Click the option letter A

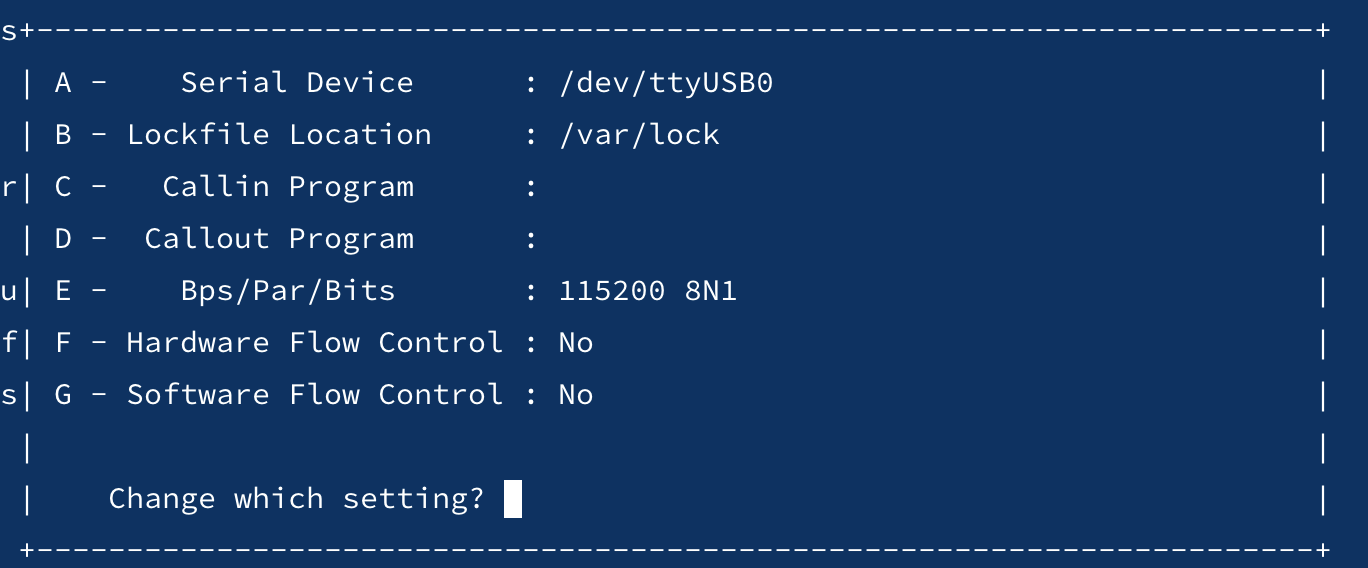pos(63,83)
